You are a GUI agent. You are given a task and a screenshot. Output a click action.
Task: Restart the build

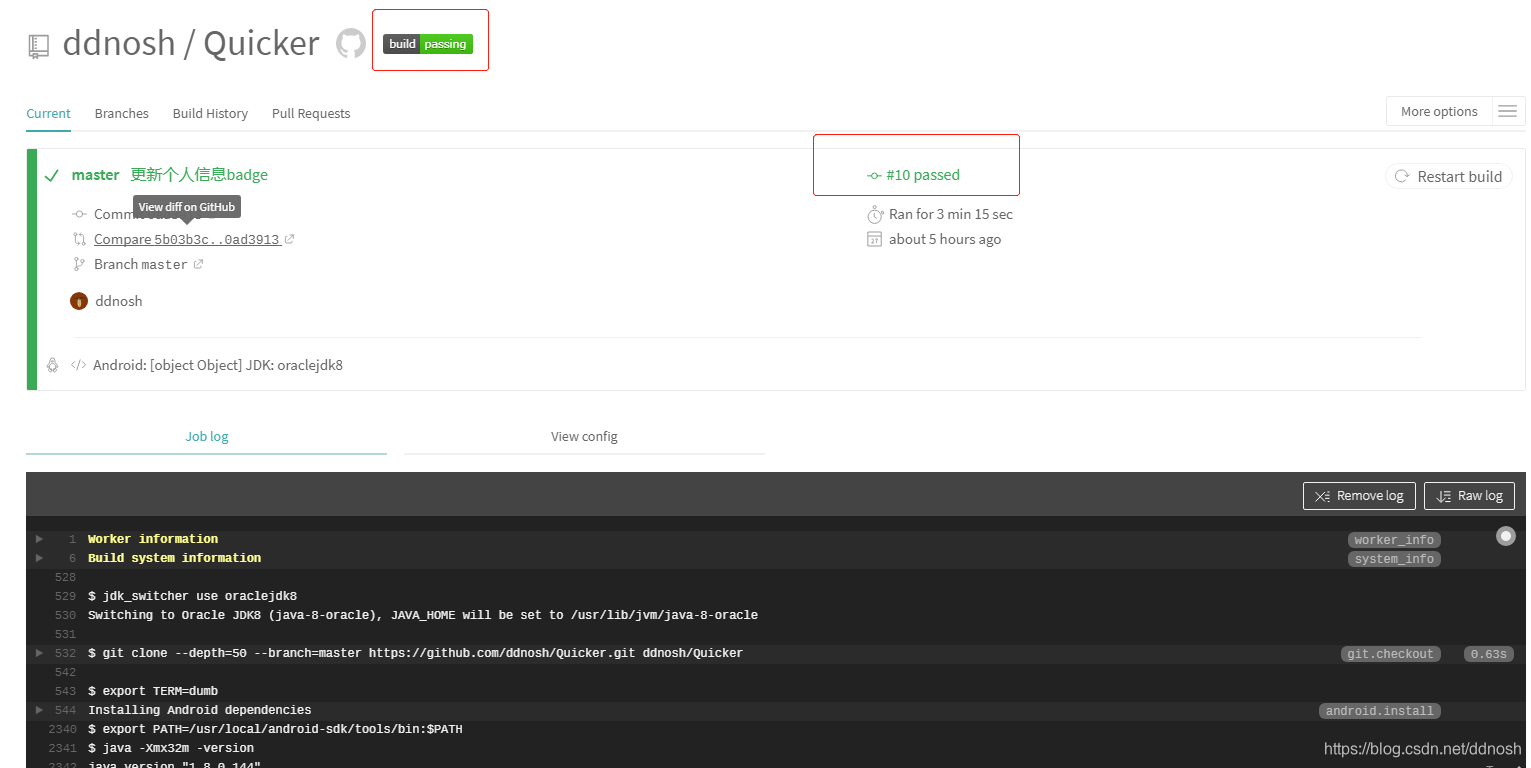[x=1448, y=176]
